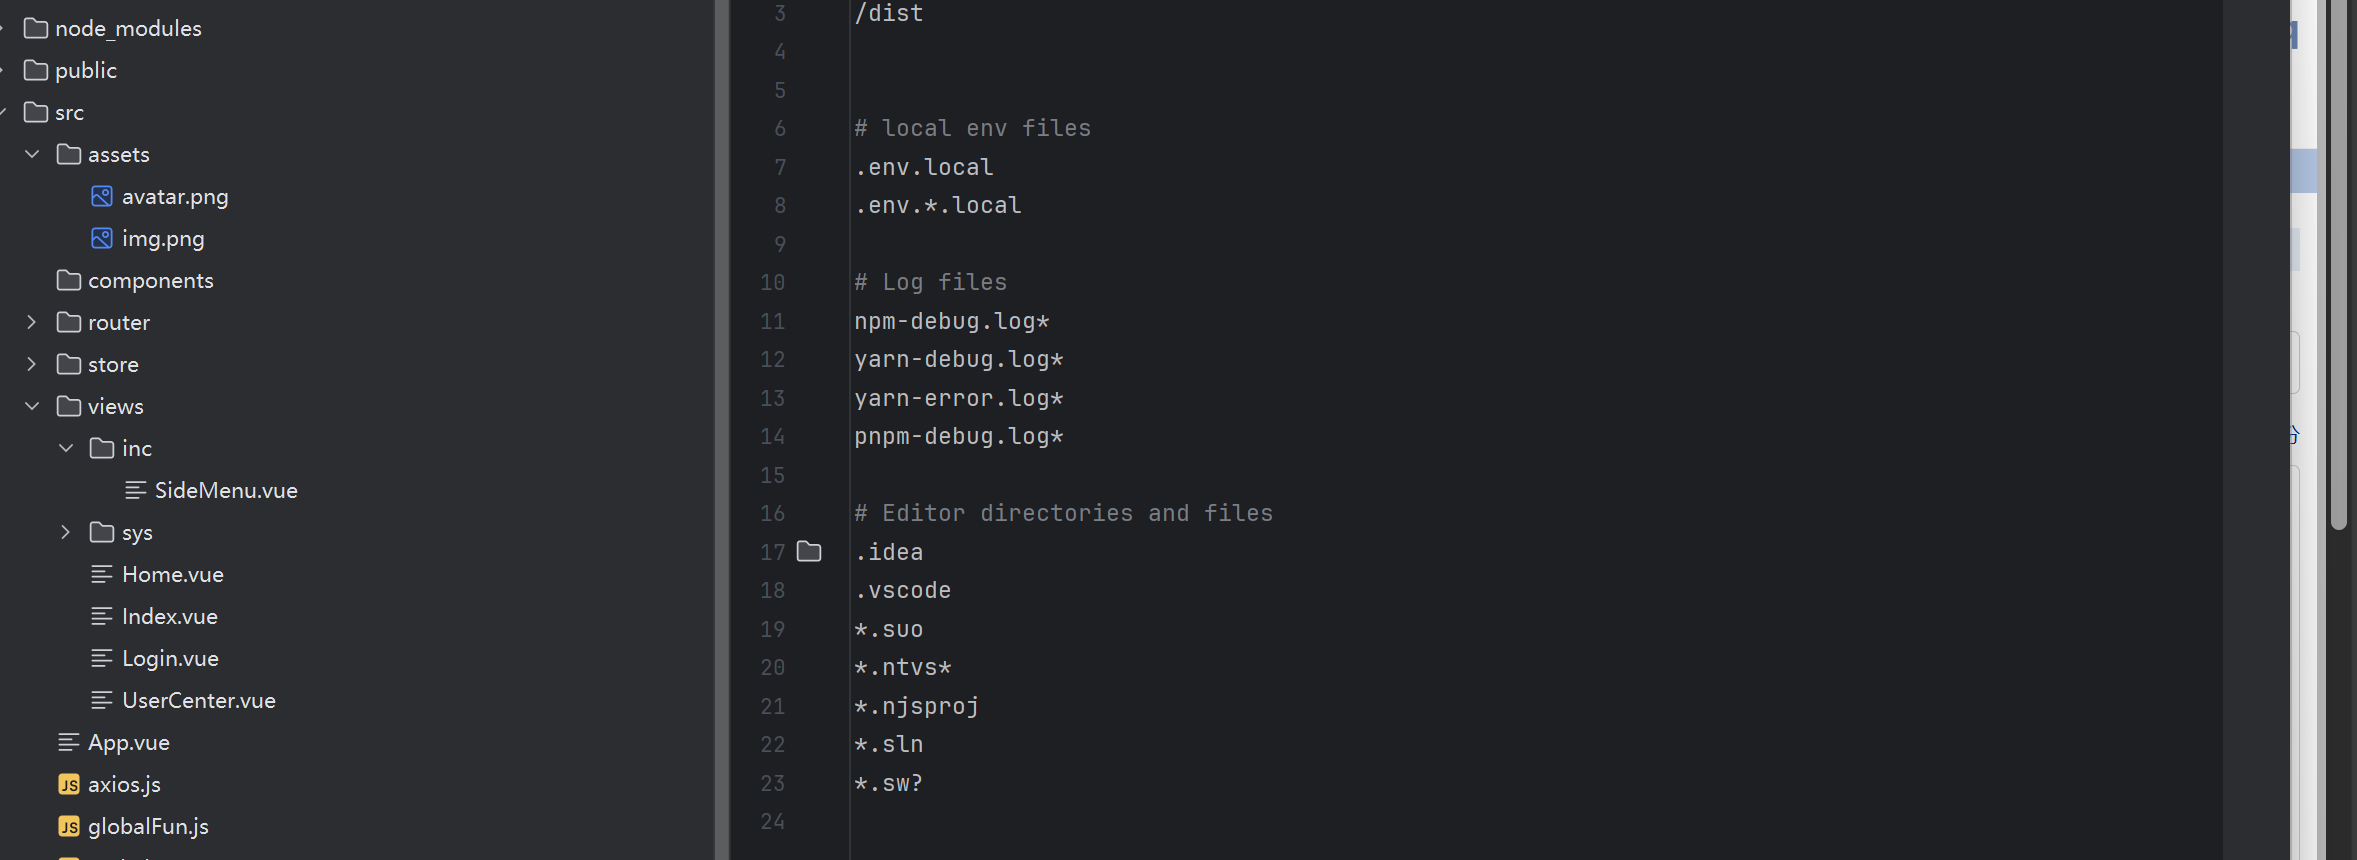Click the App.vue file icon
The height and width of the screenshot is (860, 2357).
(x=68, y=742)
